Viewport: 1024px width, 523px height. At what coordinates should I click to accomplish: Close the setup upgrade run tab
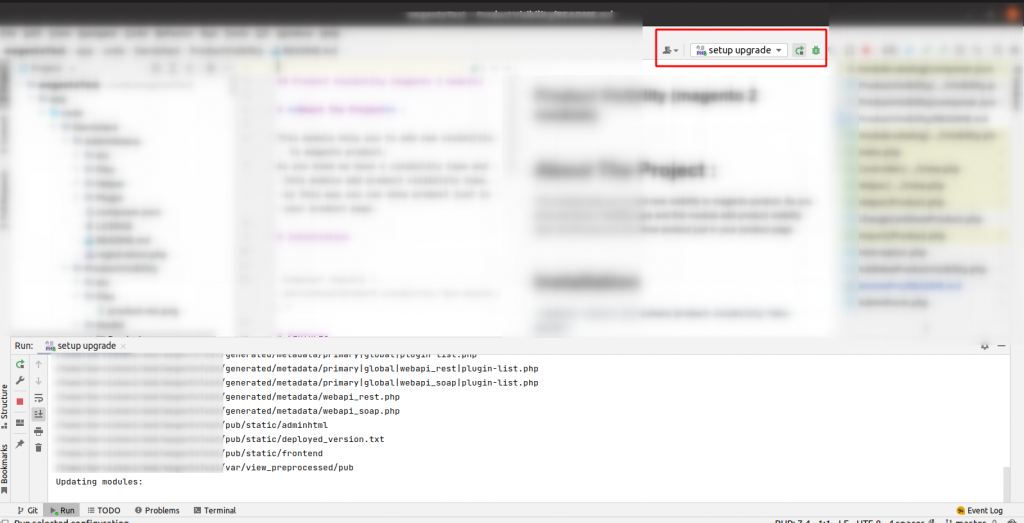pos(123,346)
